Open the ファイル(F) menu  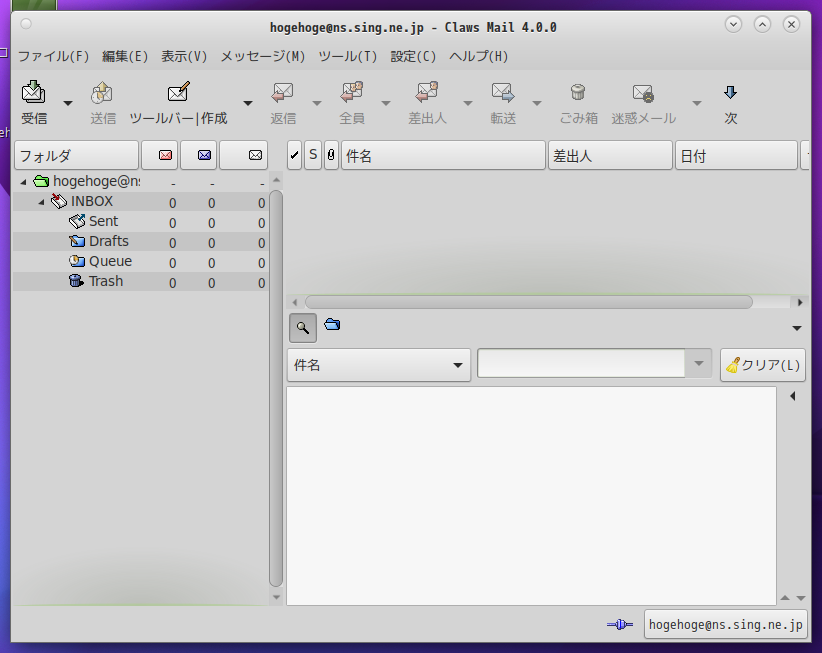pyautogui.click(x=53, y=56)
